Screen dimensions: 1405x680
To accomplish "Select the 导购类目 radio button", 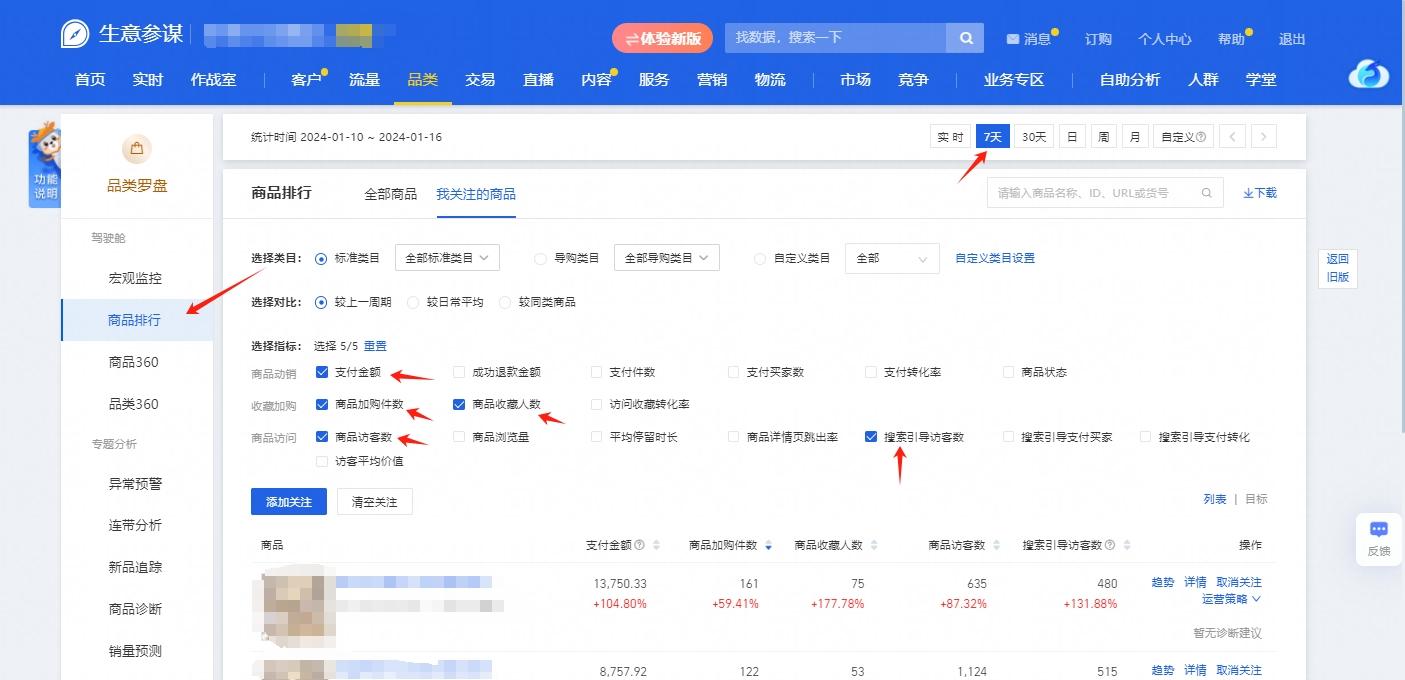I will click(539, 257).
